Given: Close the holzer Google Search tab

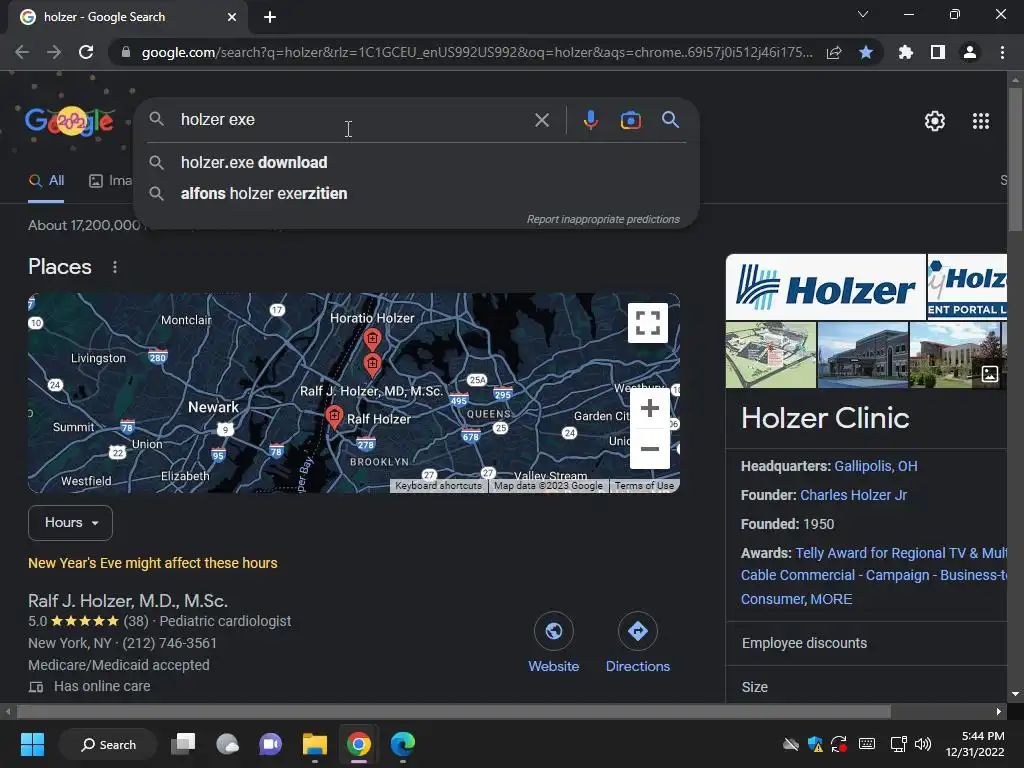Looking at the screenshot, I should [231, 17].
